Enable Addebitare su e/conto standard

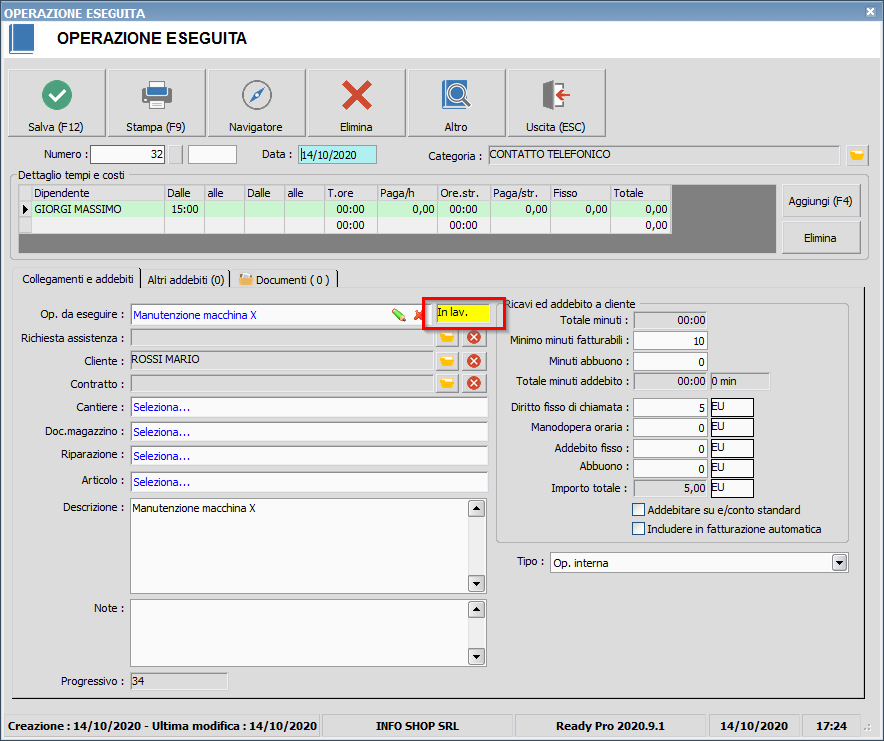[x=639, y=510]
